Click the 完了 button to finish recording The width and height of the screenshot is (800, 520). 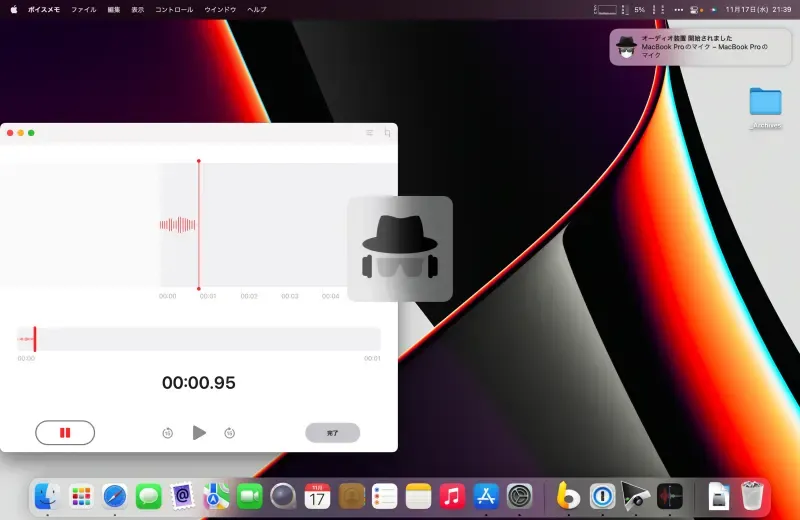[332, 433]
